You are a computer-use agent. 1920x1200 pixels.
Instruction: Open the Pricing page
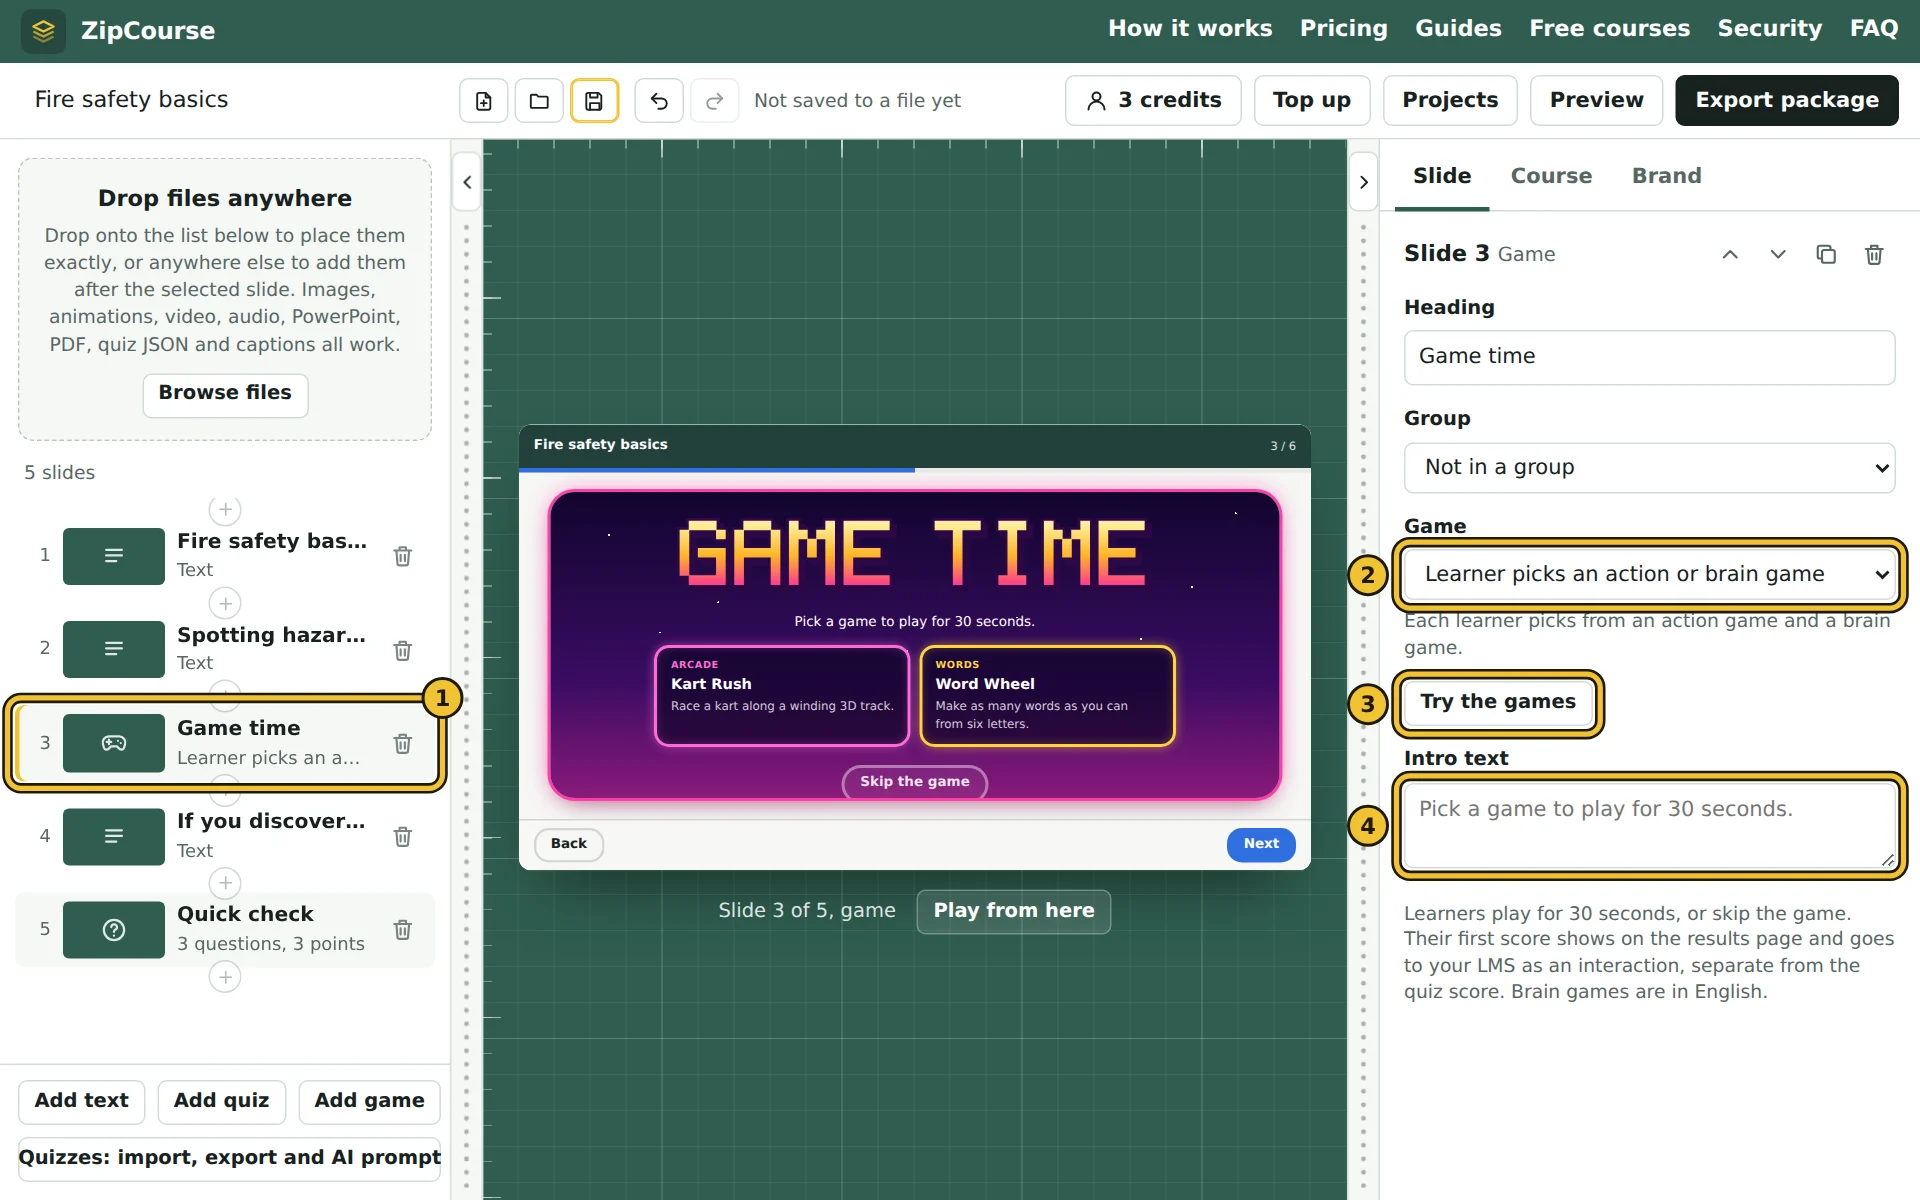(x=1343, y=29)
